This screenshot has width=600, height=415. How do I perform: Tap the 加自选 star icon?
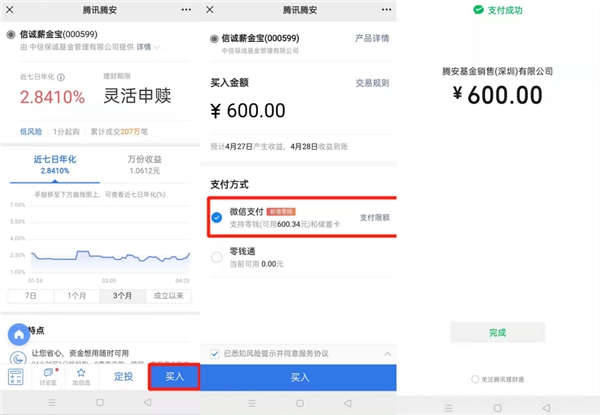pos(81,377)
